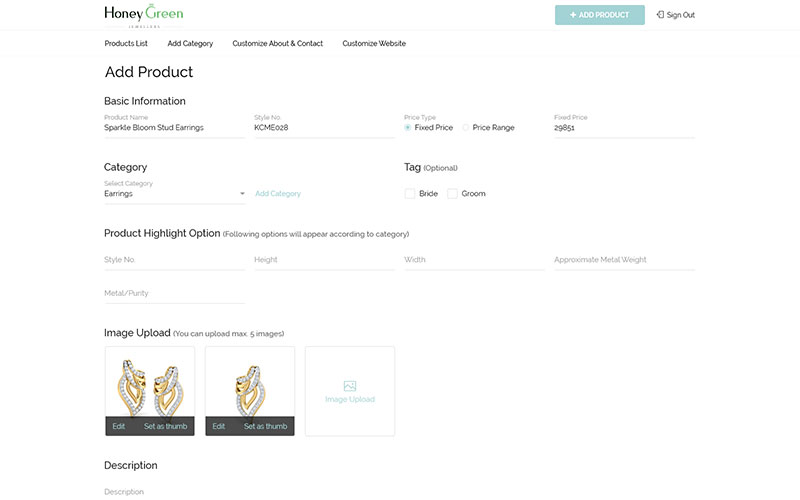
Task: Click the plus icon in Add Product button
Action: [573, 15]
